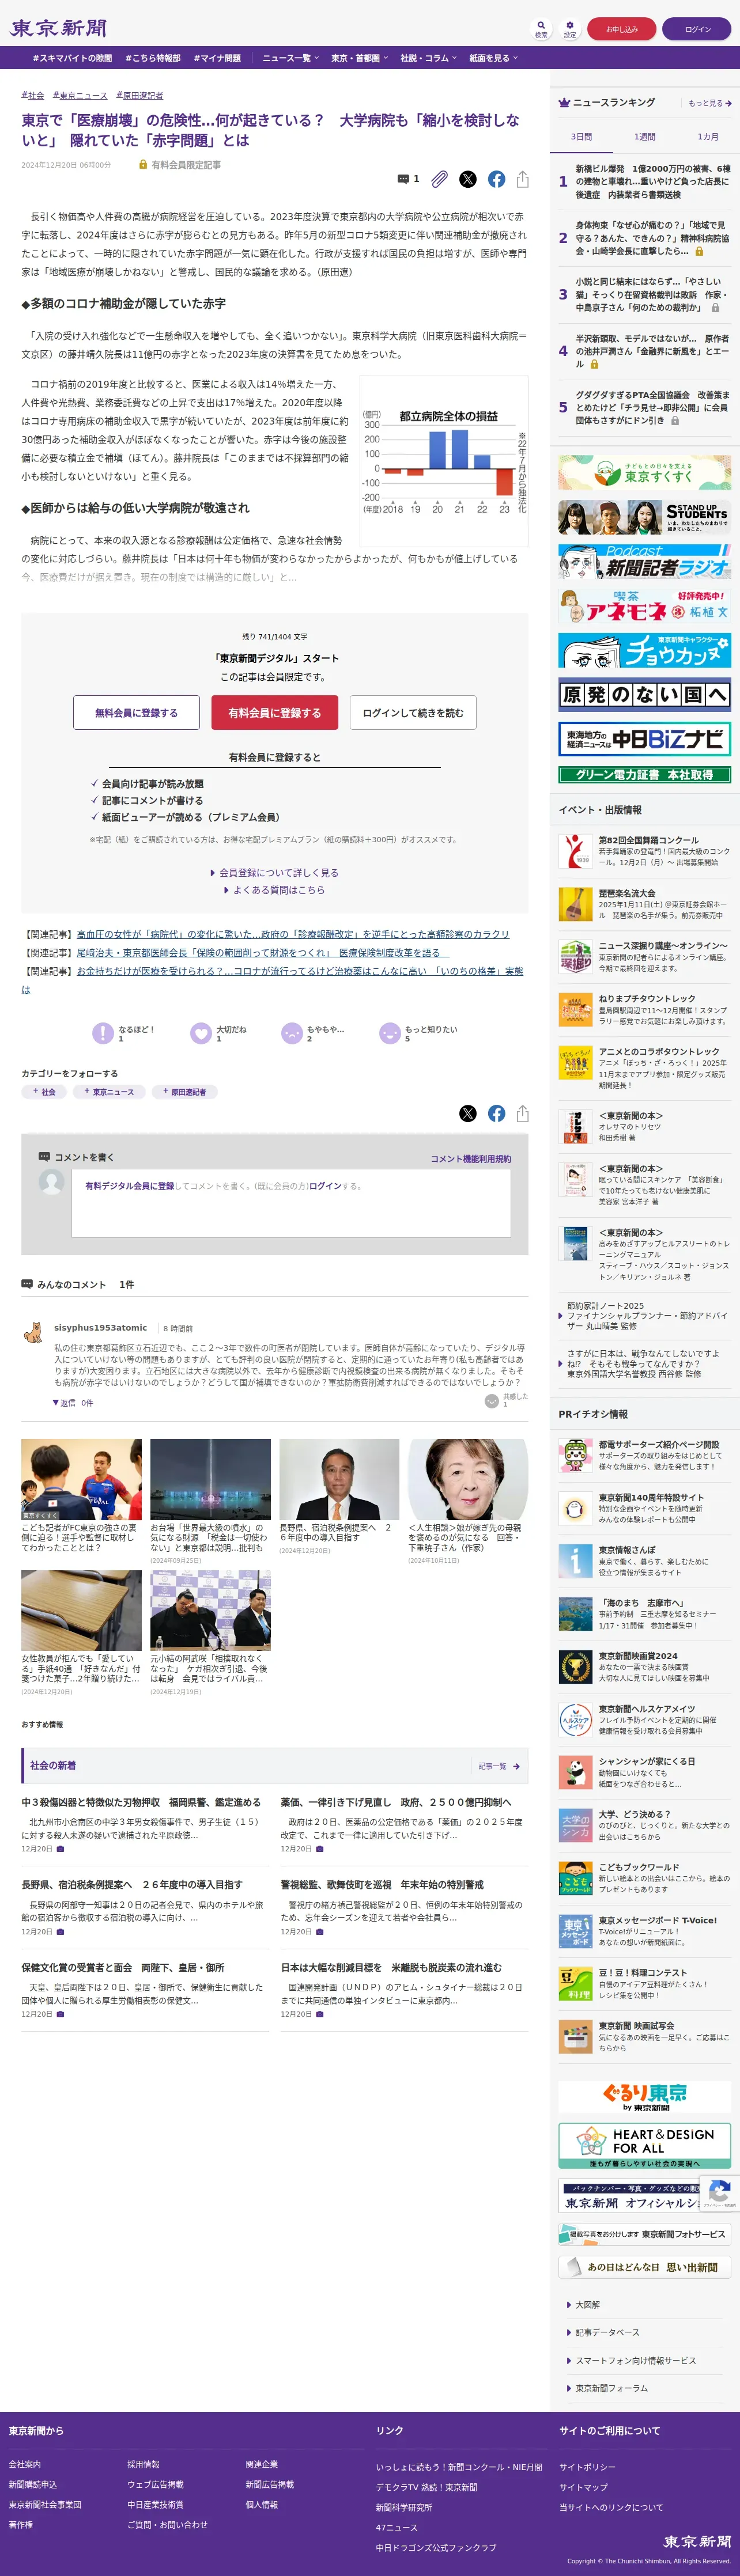The width and height of the screenshot is (740, 2576).
Task: Open the 記事データベース sidebar link
Action: tap(607, 2332)
